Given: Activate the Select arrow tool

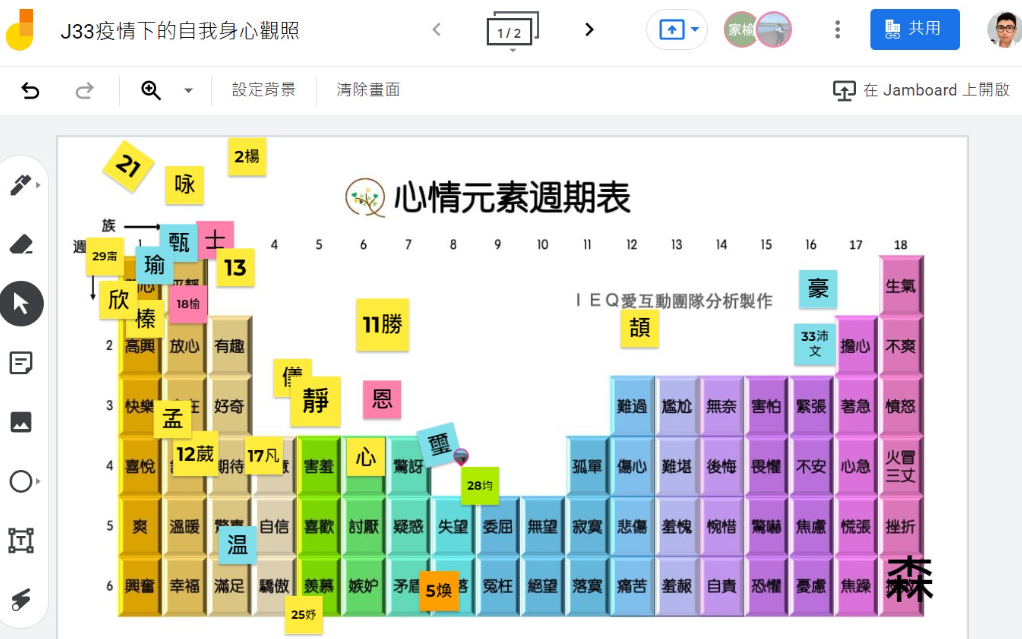Looking at the screenshot, I should pyautogui.click(x=21, y=304).
